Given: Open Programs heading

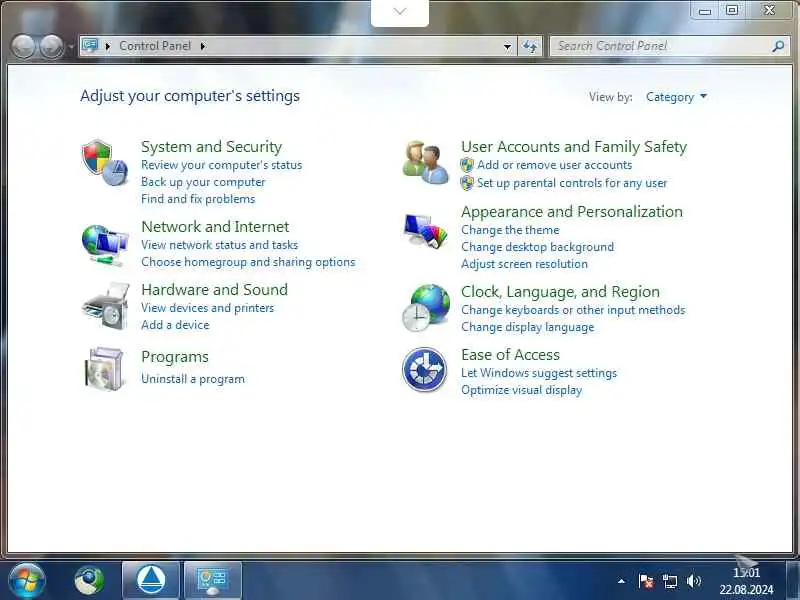Looking at the screenshot, I should point(174,357).
